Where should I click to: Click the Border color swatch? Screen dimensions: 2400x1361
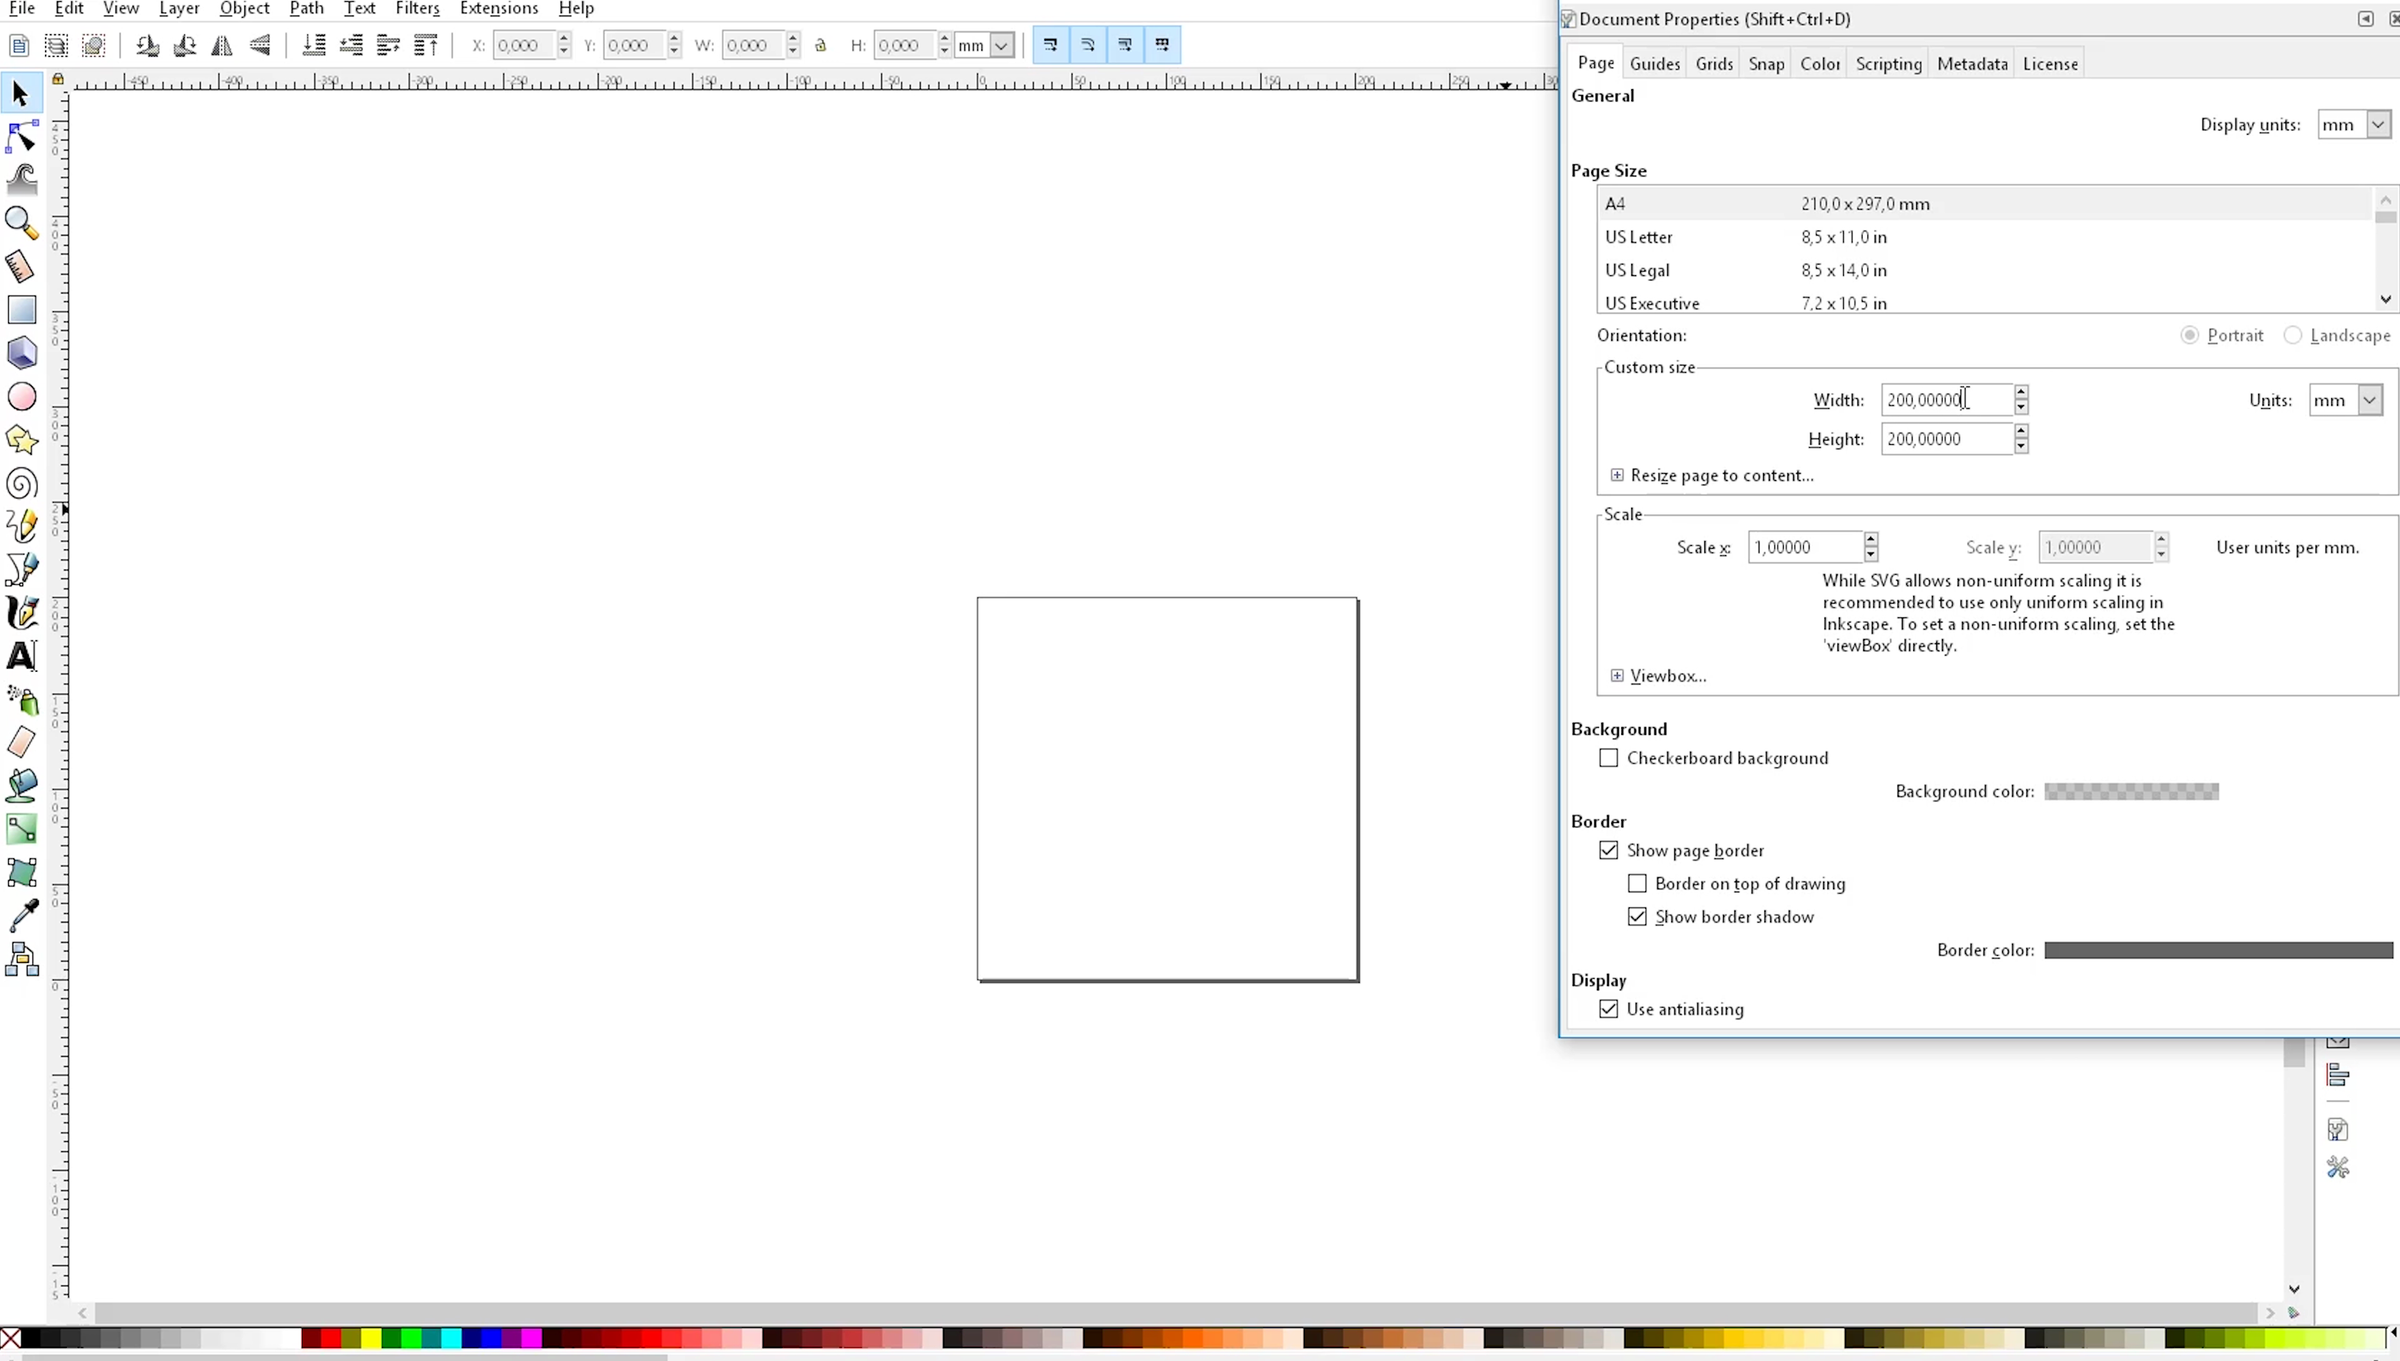2218,950
